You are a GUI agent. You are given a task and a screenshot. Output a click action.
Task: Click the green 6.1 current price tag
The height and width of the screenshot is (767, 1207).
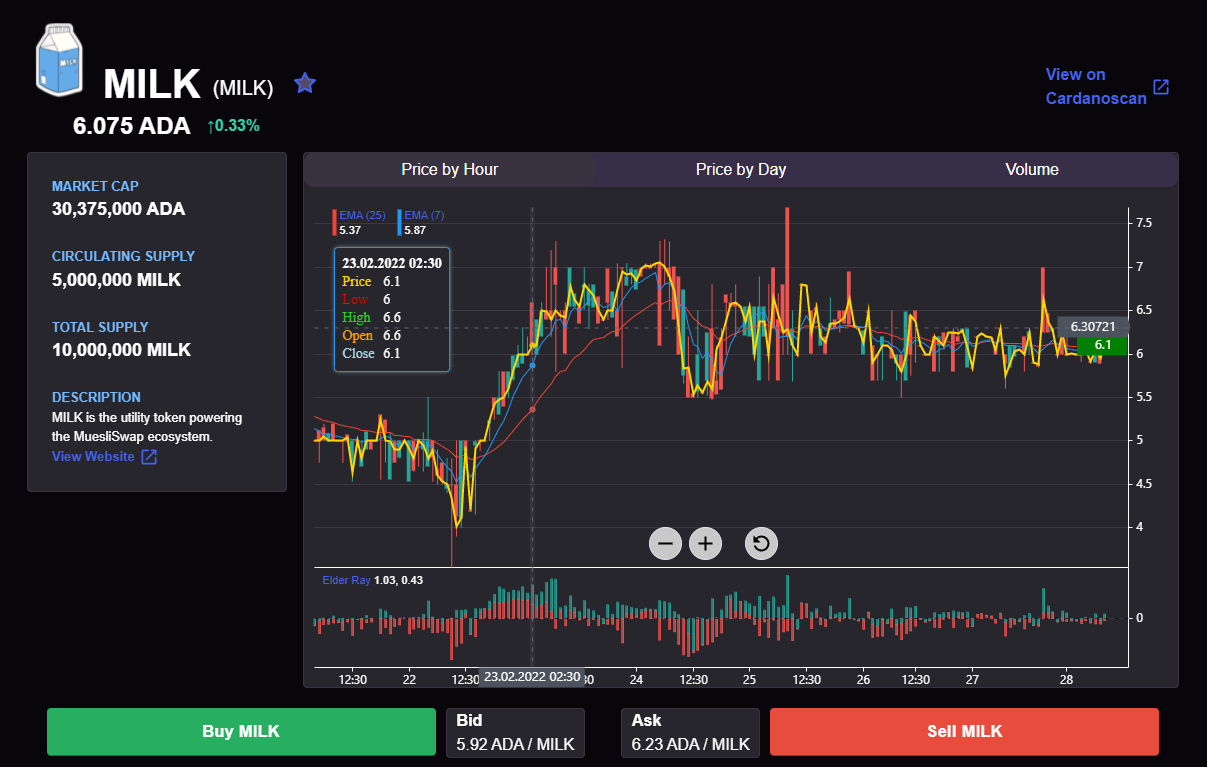(x=1102, y=345)
